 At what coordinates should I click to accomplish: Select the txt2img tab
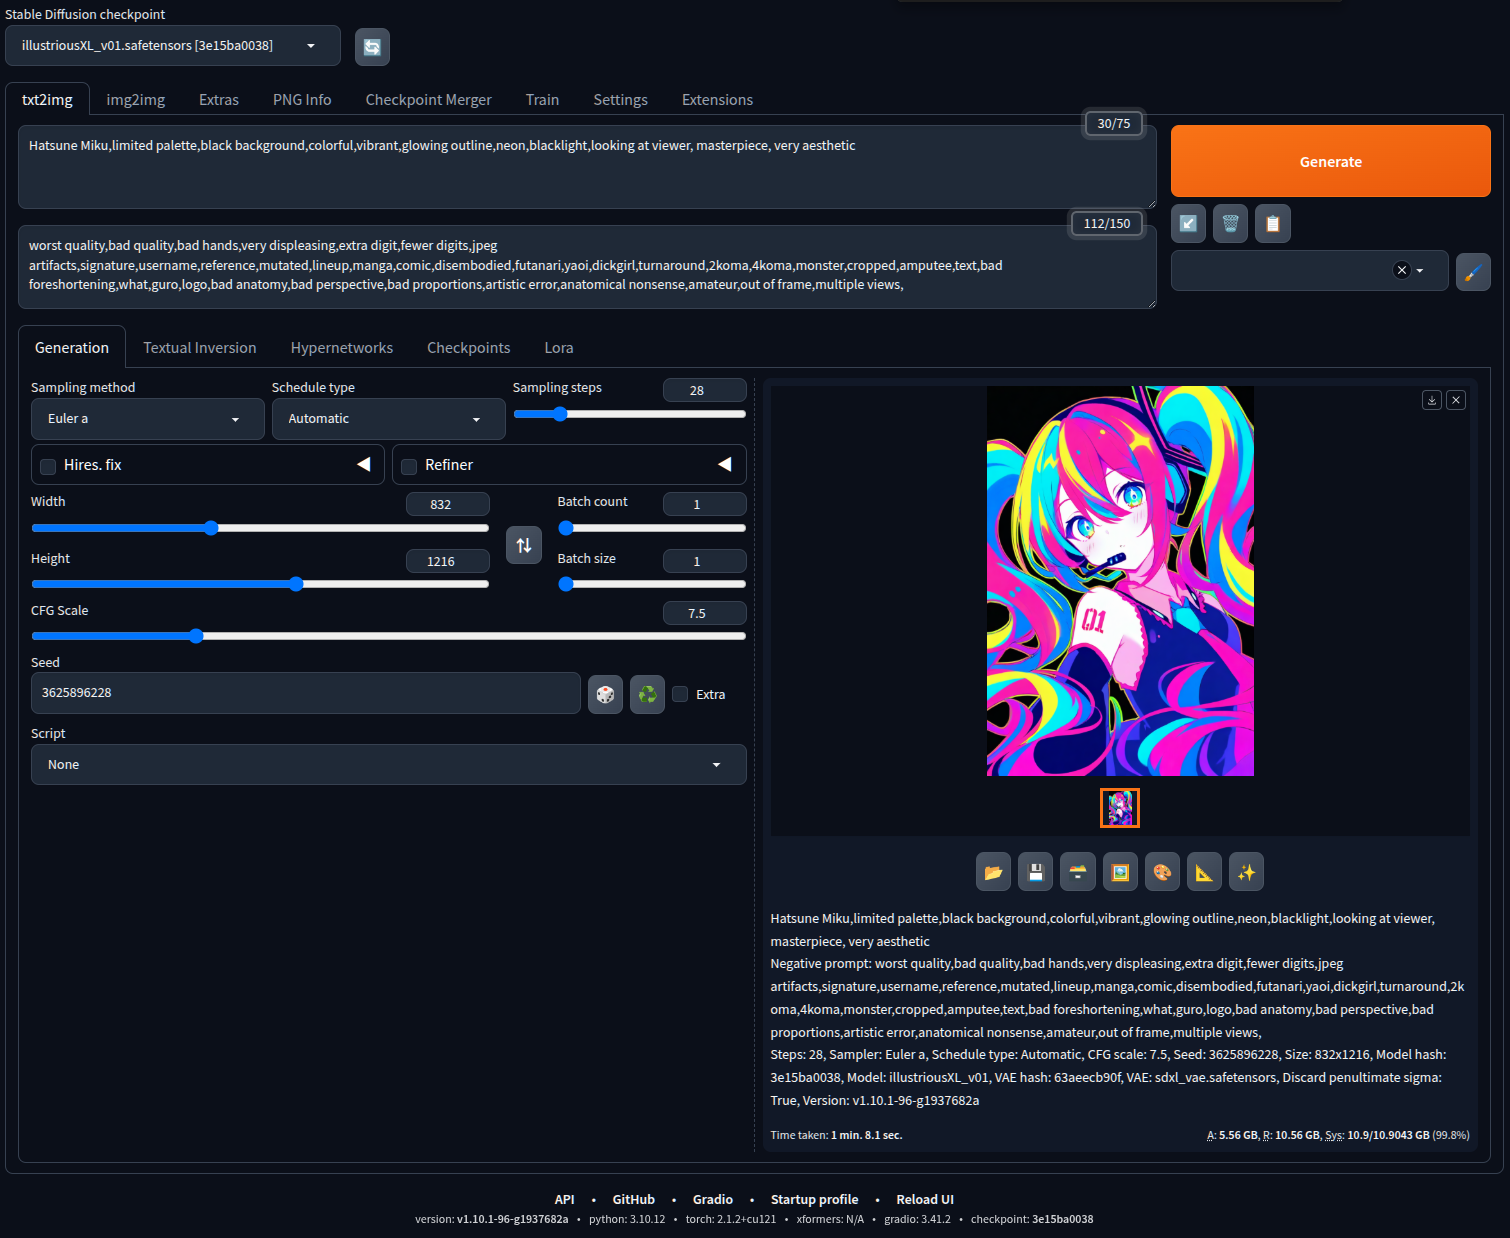pyautogui.click(x=48, y=100)
